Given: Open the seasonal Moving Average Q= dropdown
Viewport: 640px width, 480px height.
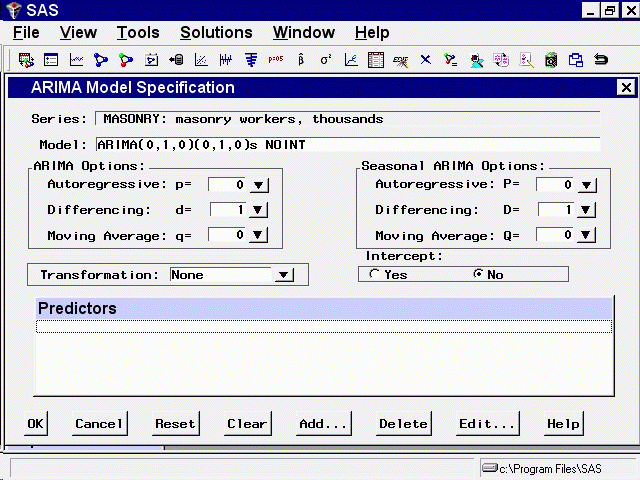Looking at the screenshot, I should click(x=587, y=235).
